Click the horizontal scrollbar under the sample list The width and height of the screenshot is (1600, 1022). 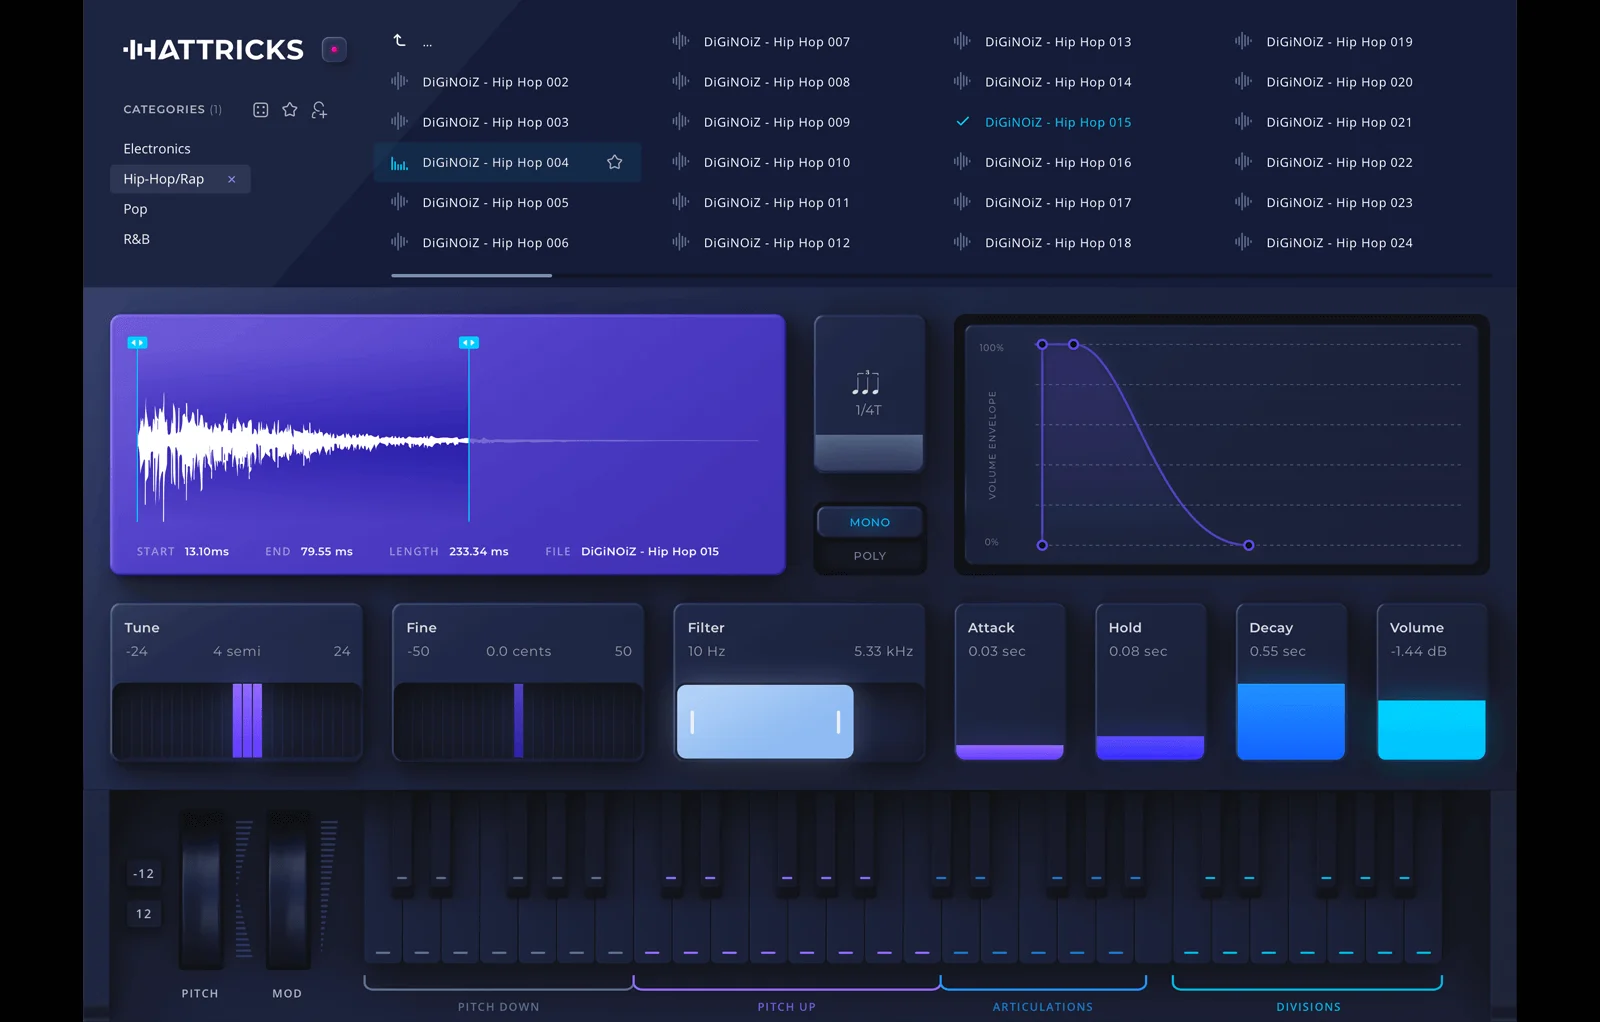[x=472, y=275]
